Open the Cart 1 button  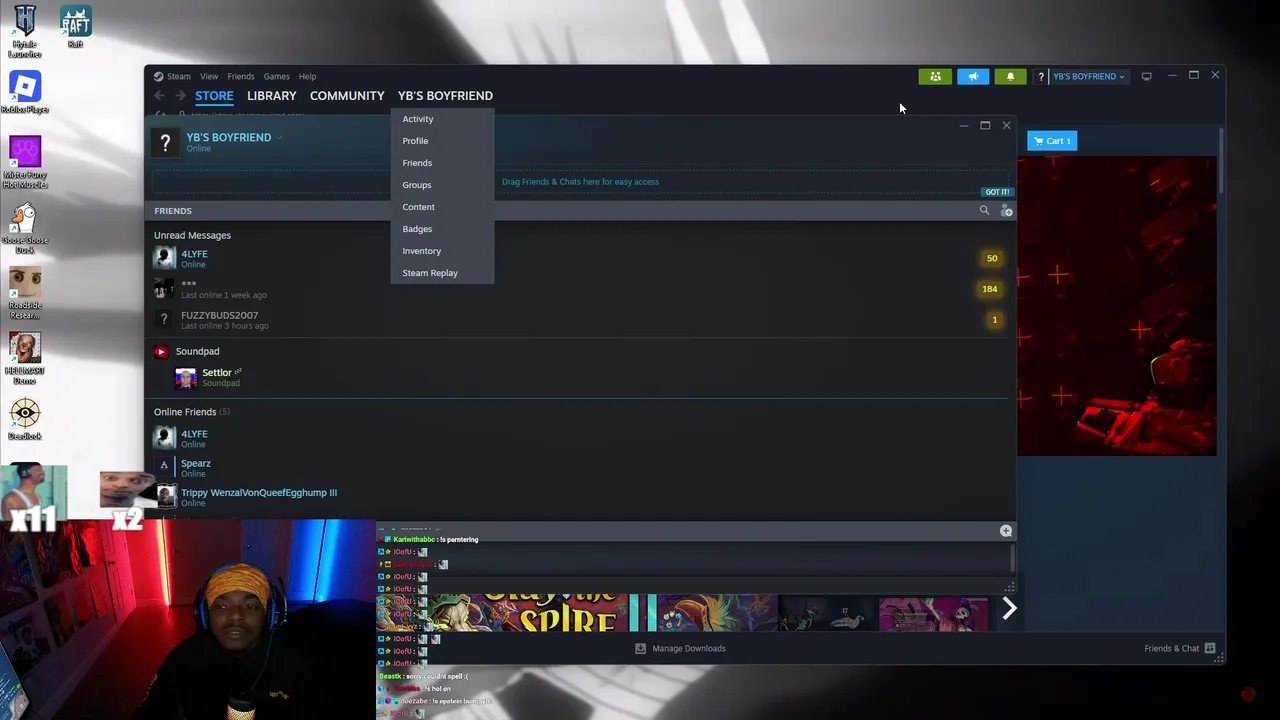tap(1052, 141)
